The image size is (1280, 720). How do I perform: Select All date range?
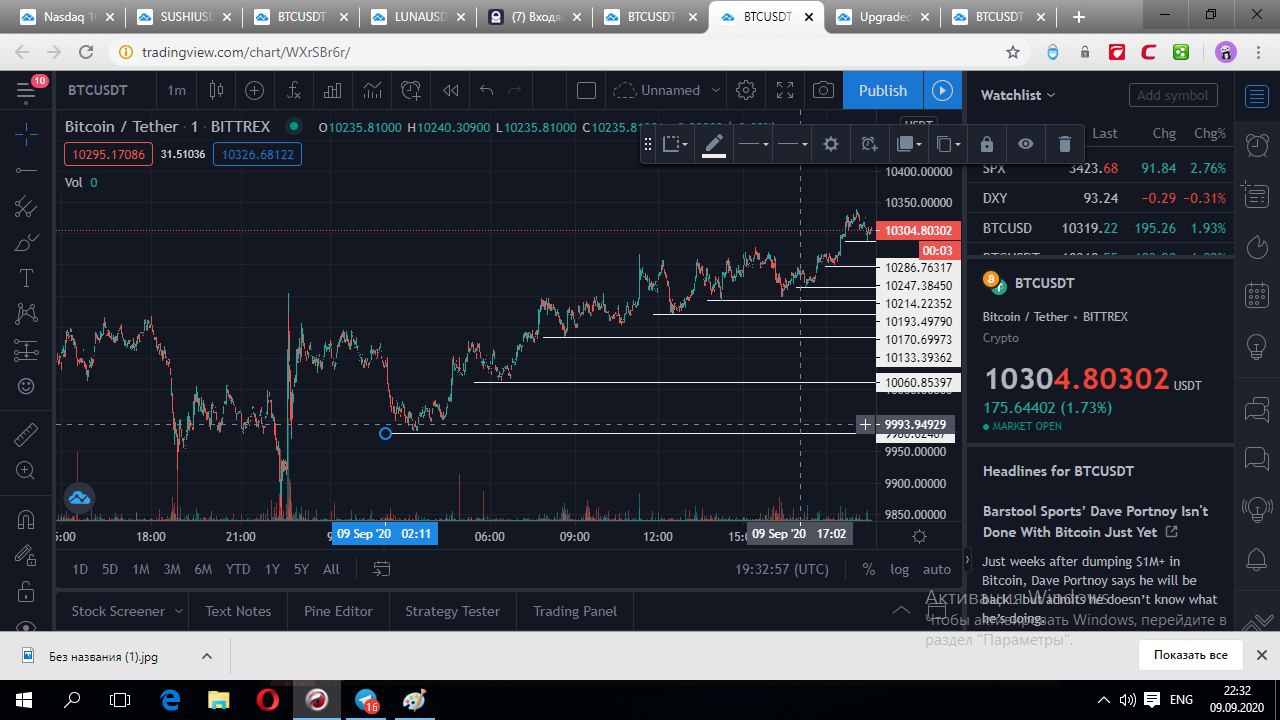(x=331, y=569)
